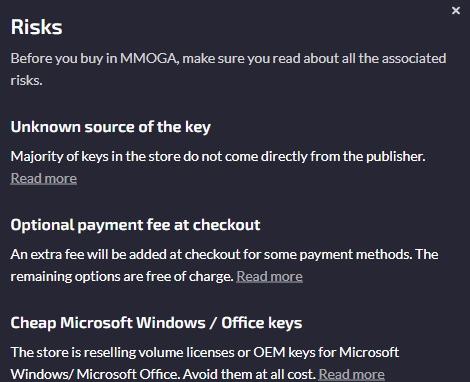Click the Risks title heading

pyautogui.click(x=37, y=27)
